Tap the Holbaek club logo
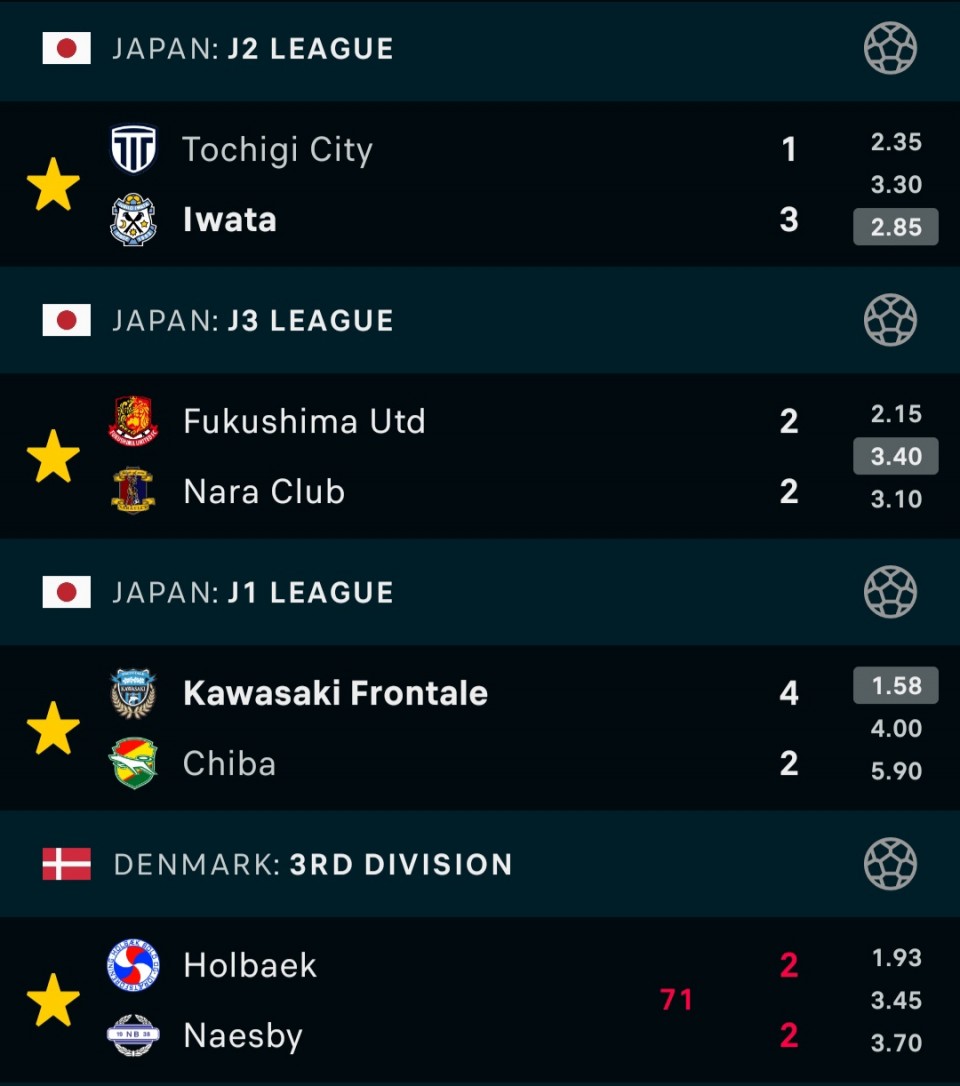The width and height of the screenshot is (960, 1086). pyautogui.click(x=134, y=965)
